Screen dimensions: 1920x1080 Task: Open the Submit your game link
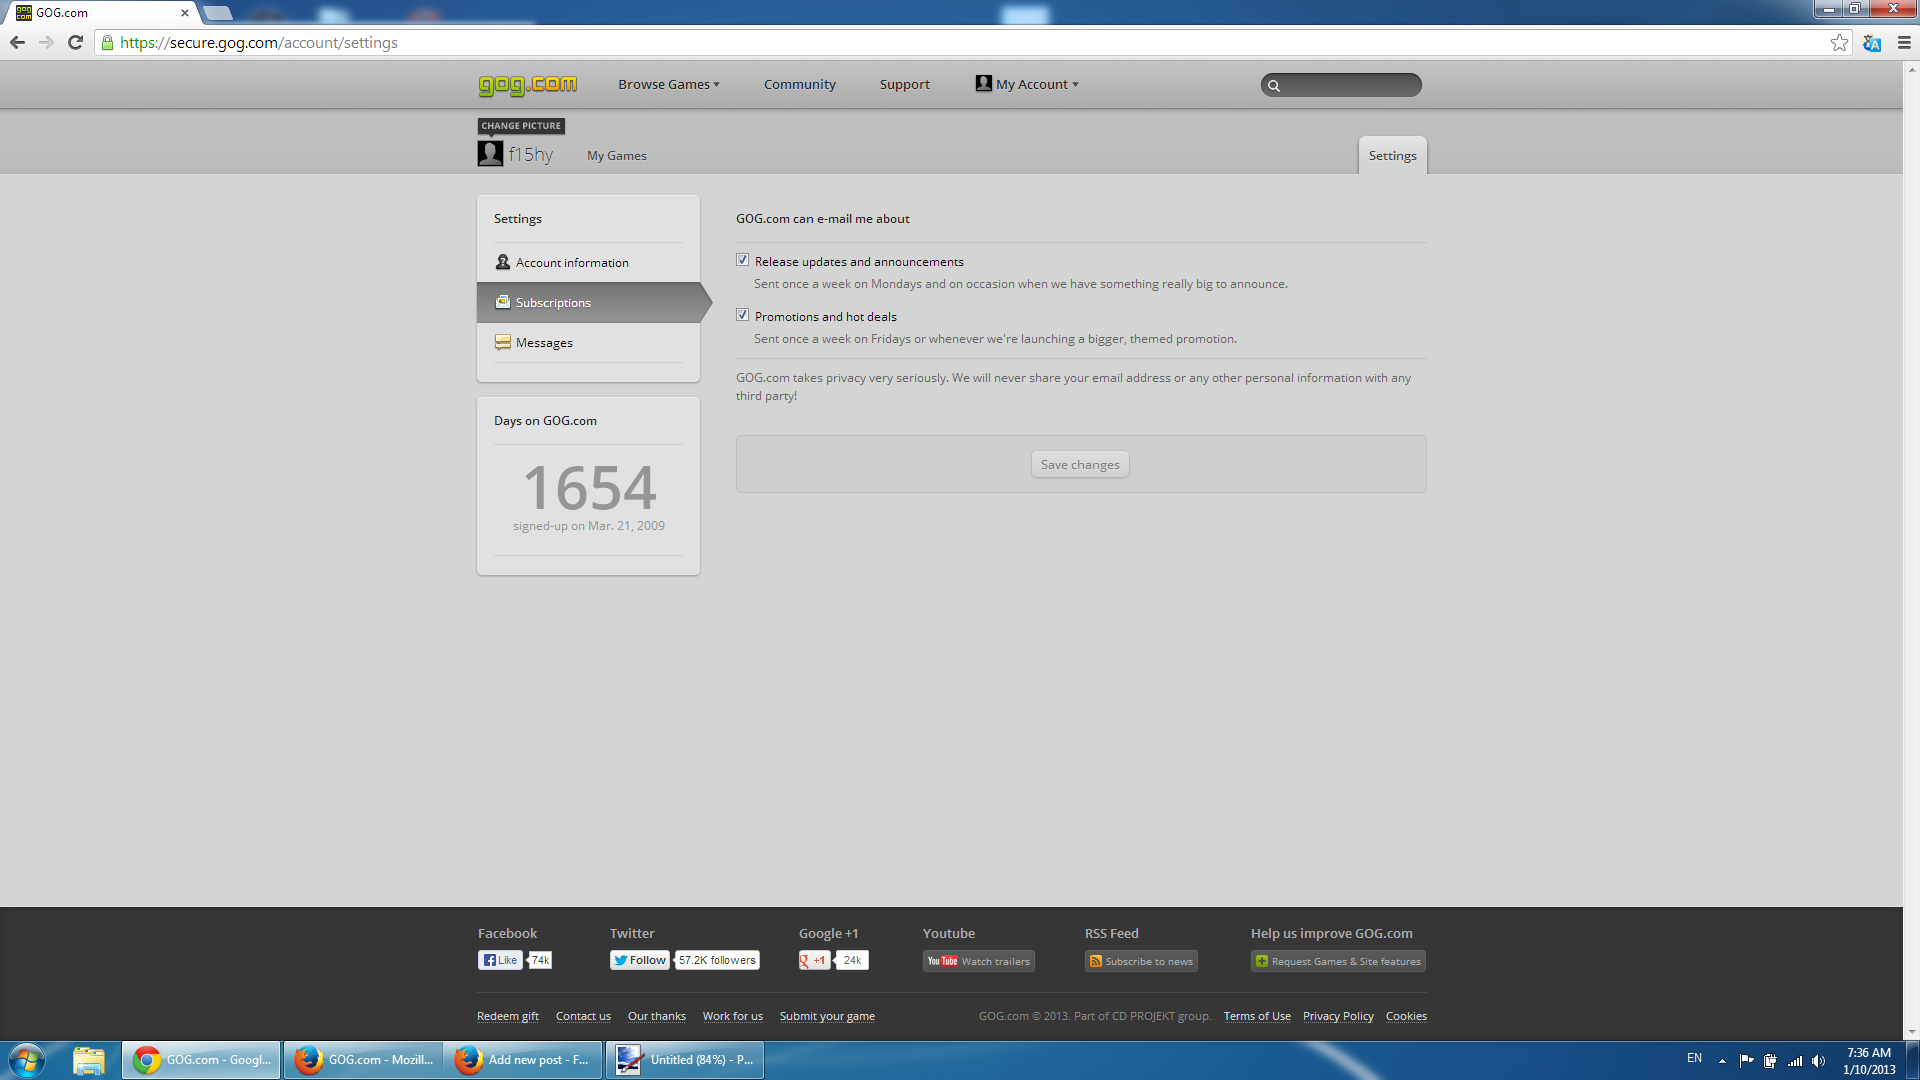[827, 1016]
